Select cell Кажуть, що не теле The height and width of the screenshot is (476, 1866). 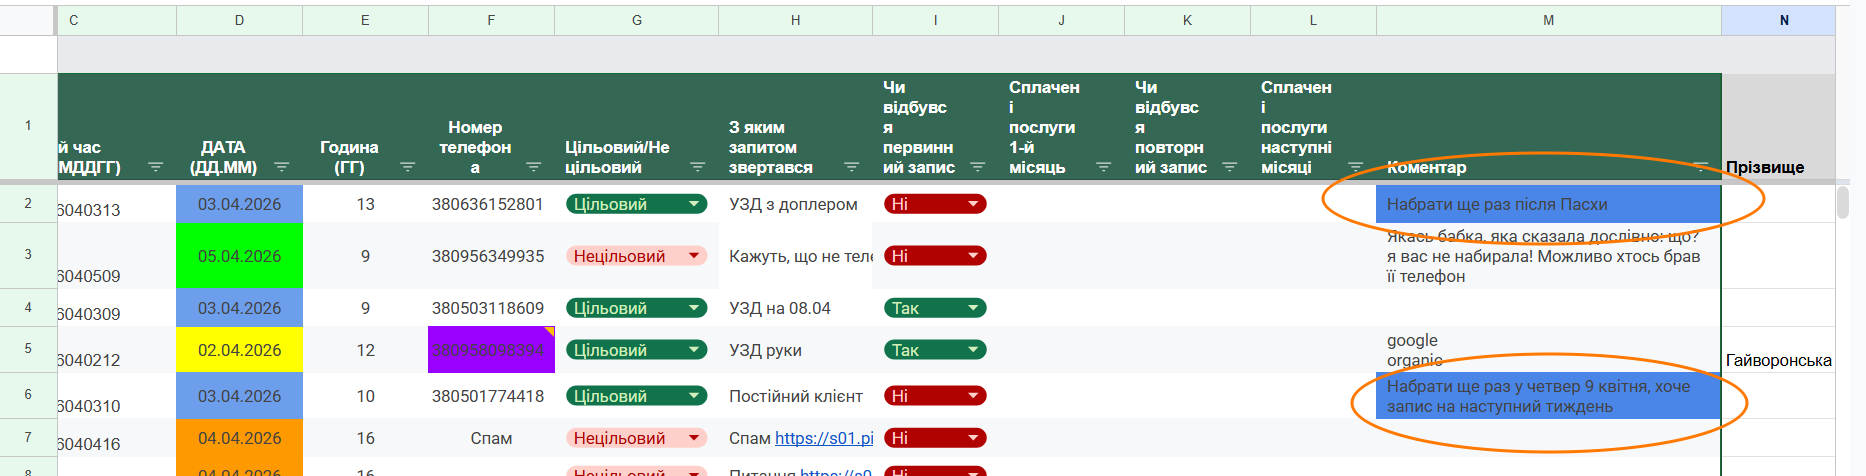(795, 256)
